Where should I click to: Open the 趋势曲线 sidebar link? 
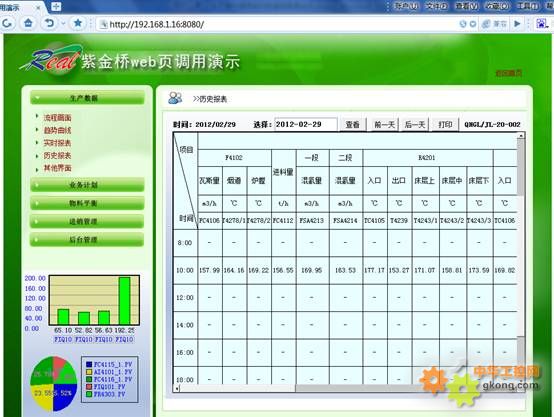[x=57, y=130]
